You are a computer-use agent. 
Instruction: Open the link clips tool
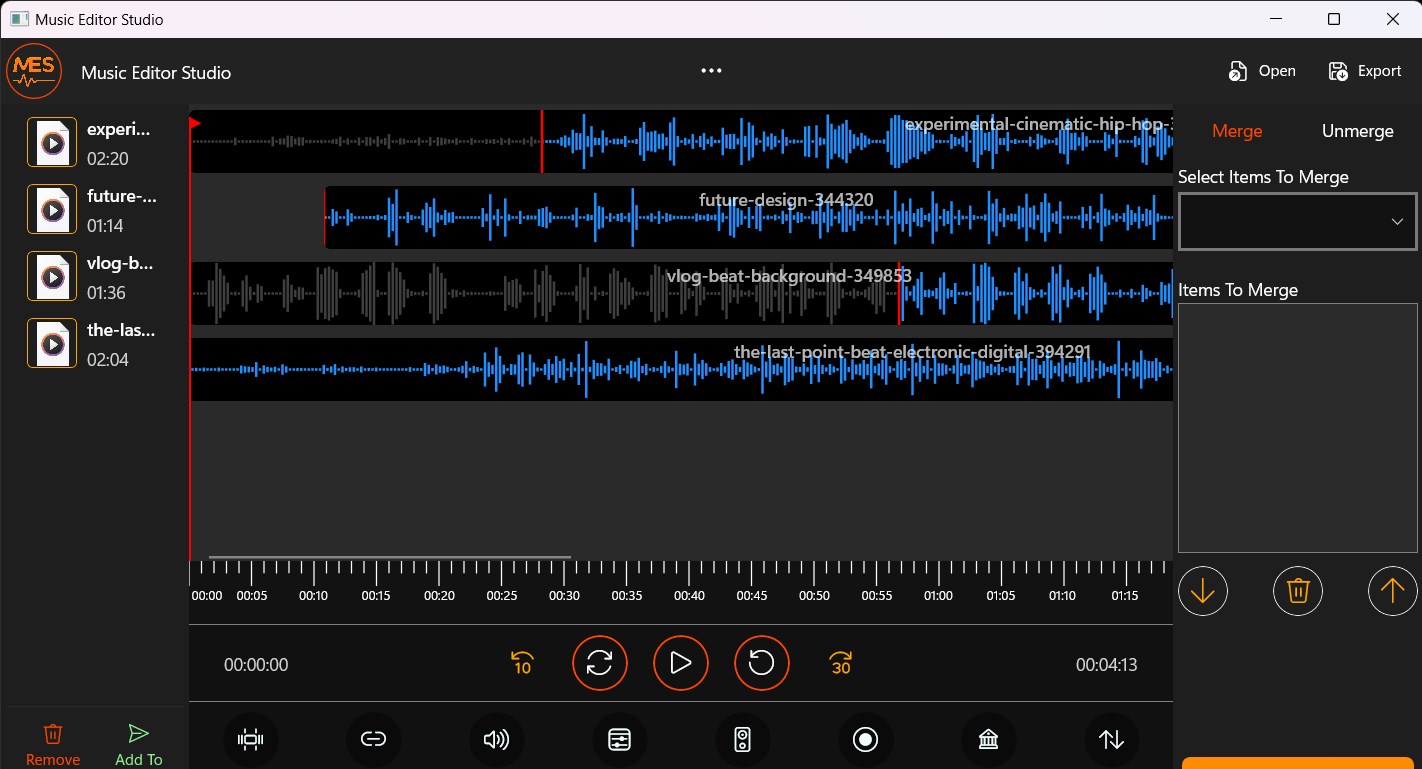374,740
